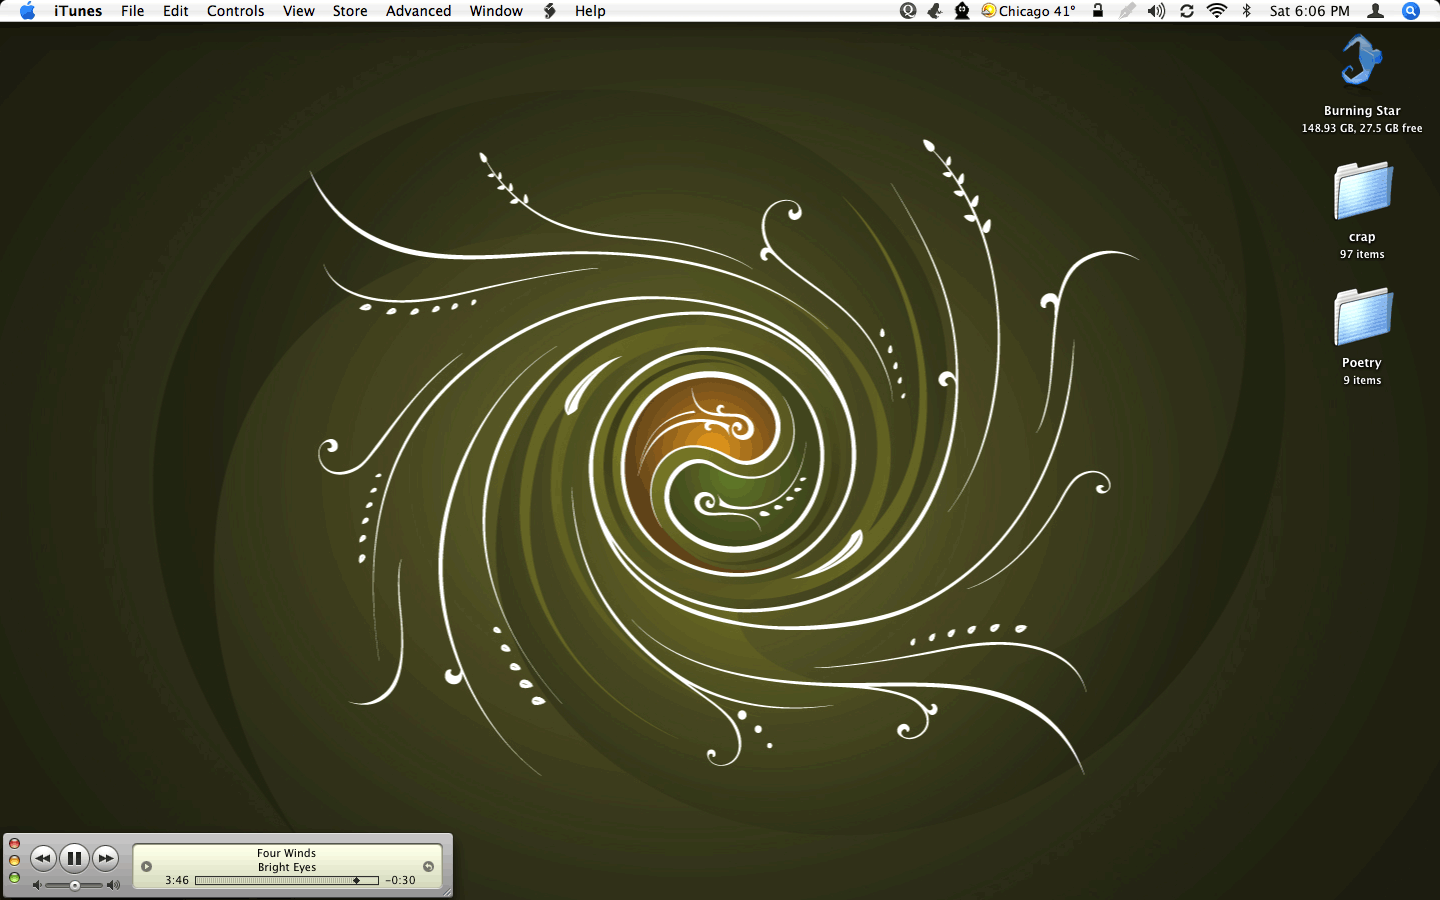Viewport: 1440px width, 900px height.
Task: Open the File menu
Action: coord(133,11)
